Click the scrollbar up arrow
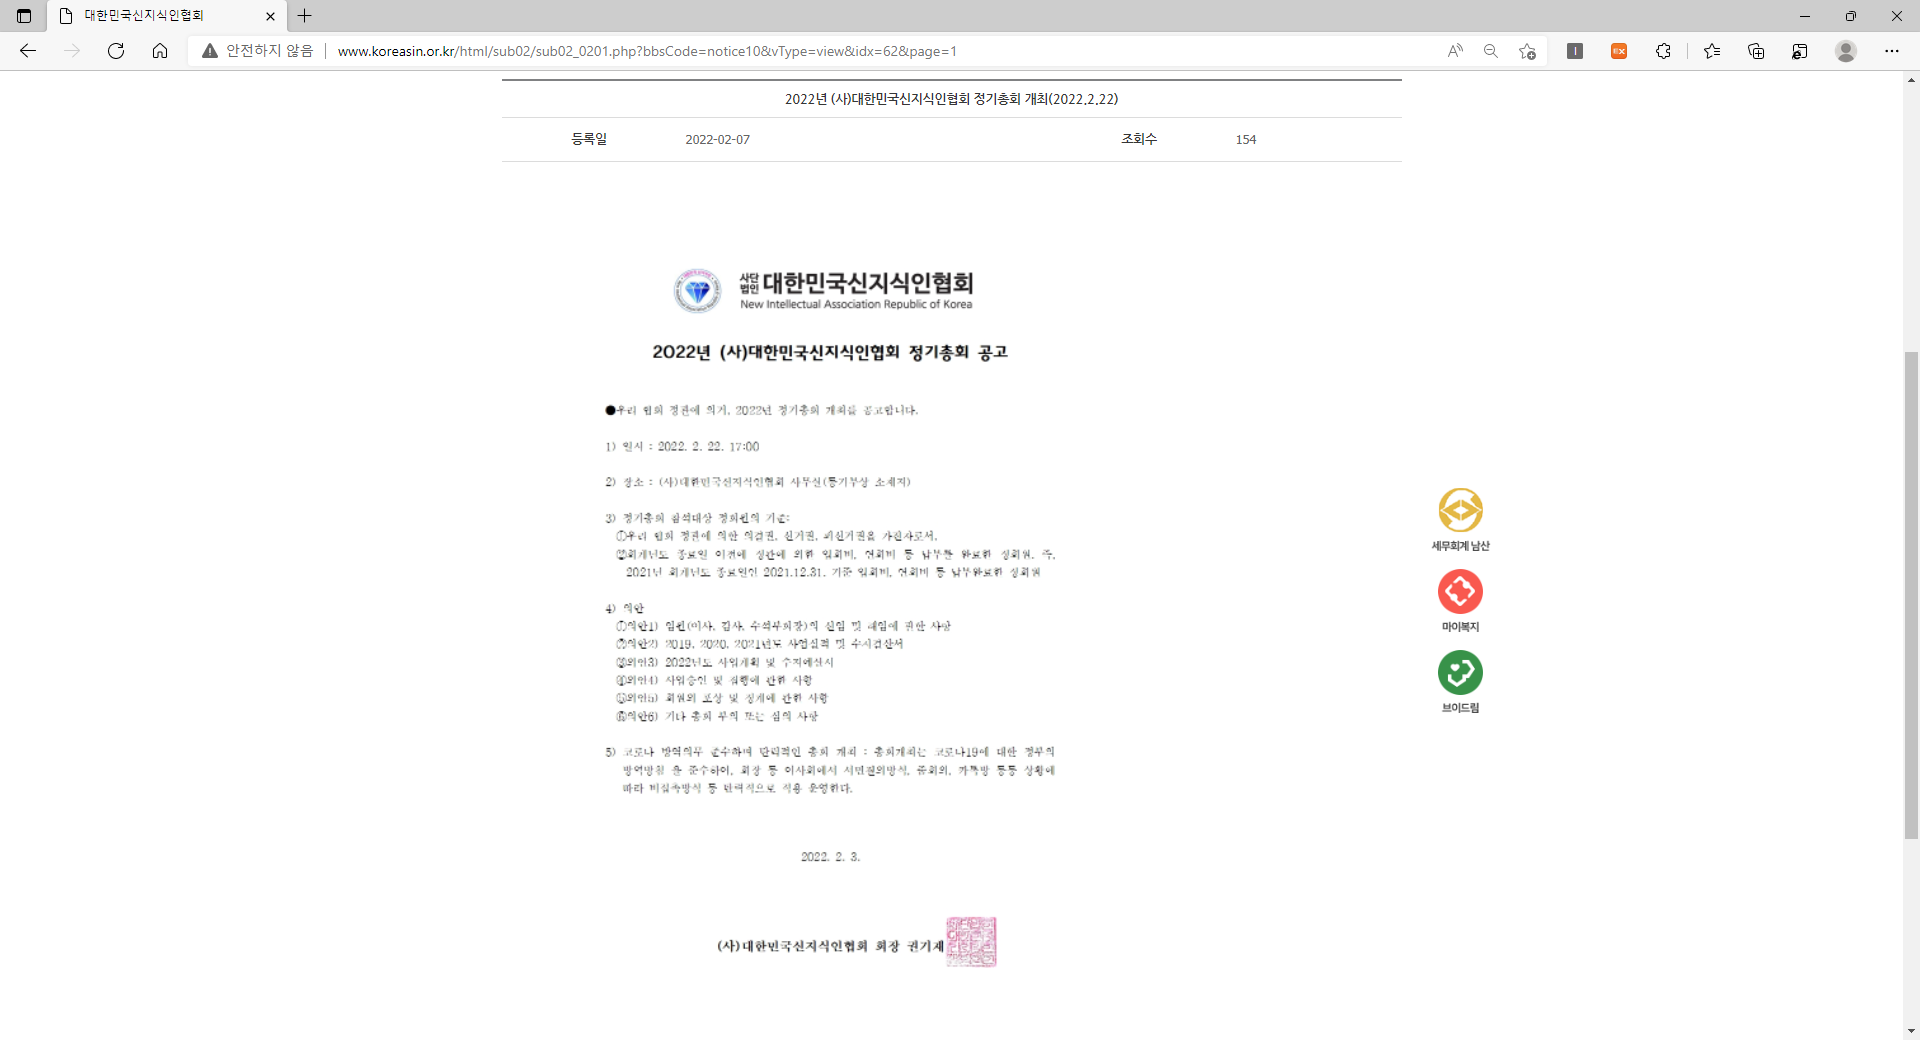1920x1040 pixels. pyautogui.click(x=1911, y=80)
